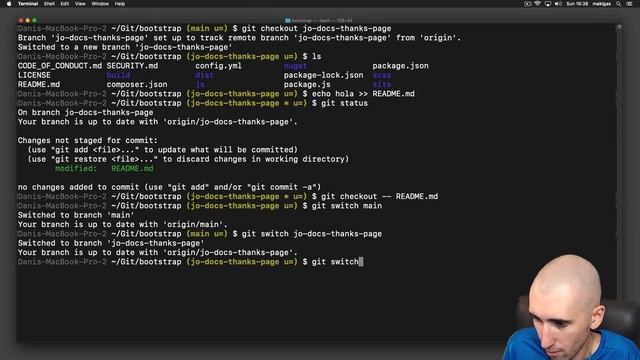
Task: Open the Help menu
Action: point(120,4)
